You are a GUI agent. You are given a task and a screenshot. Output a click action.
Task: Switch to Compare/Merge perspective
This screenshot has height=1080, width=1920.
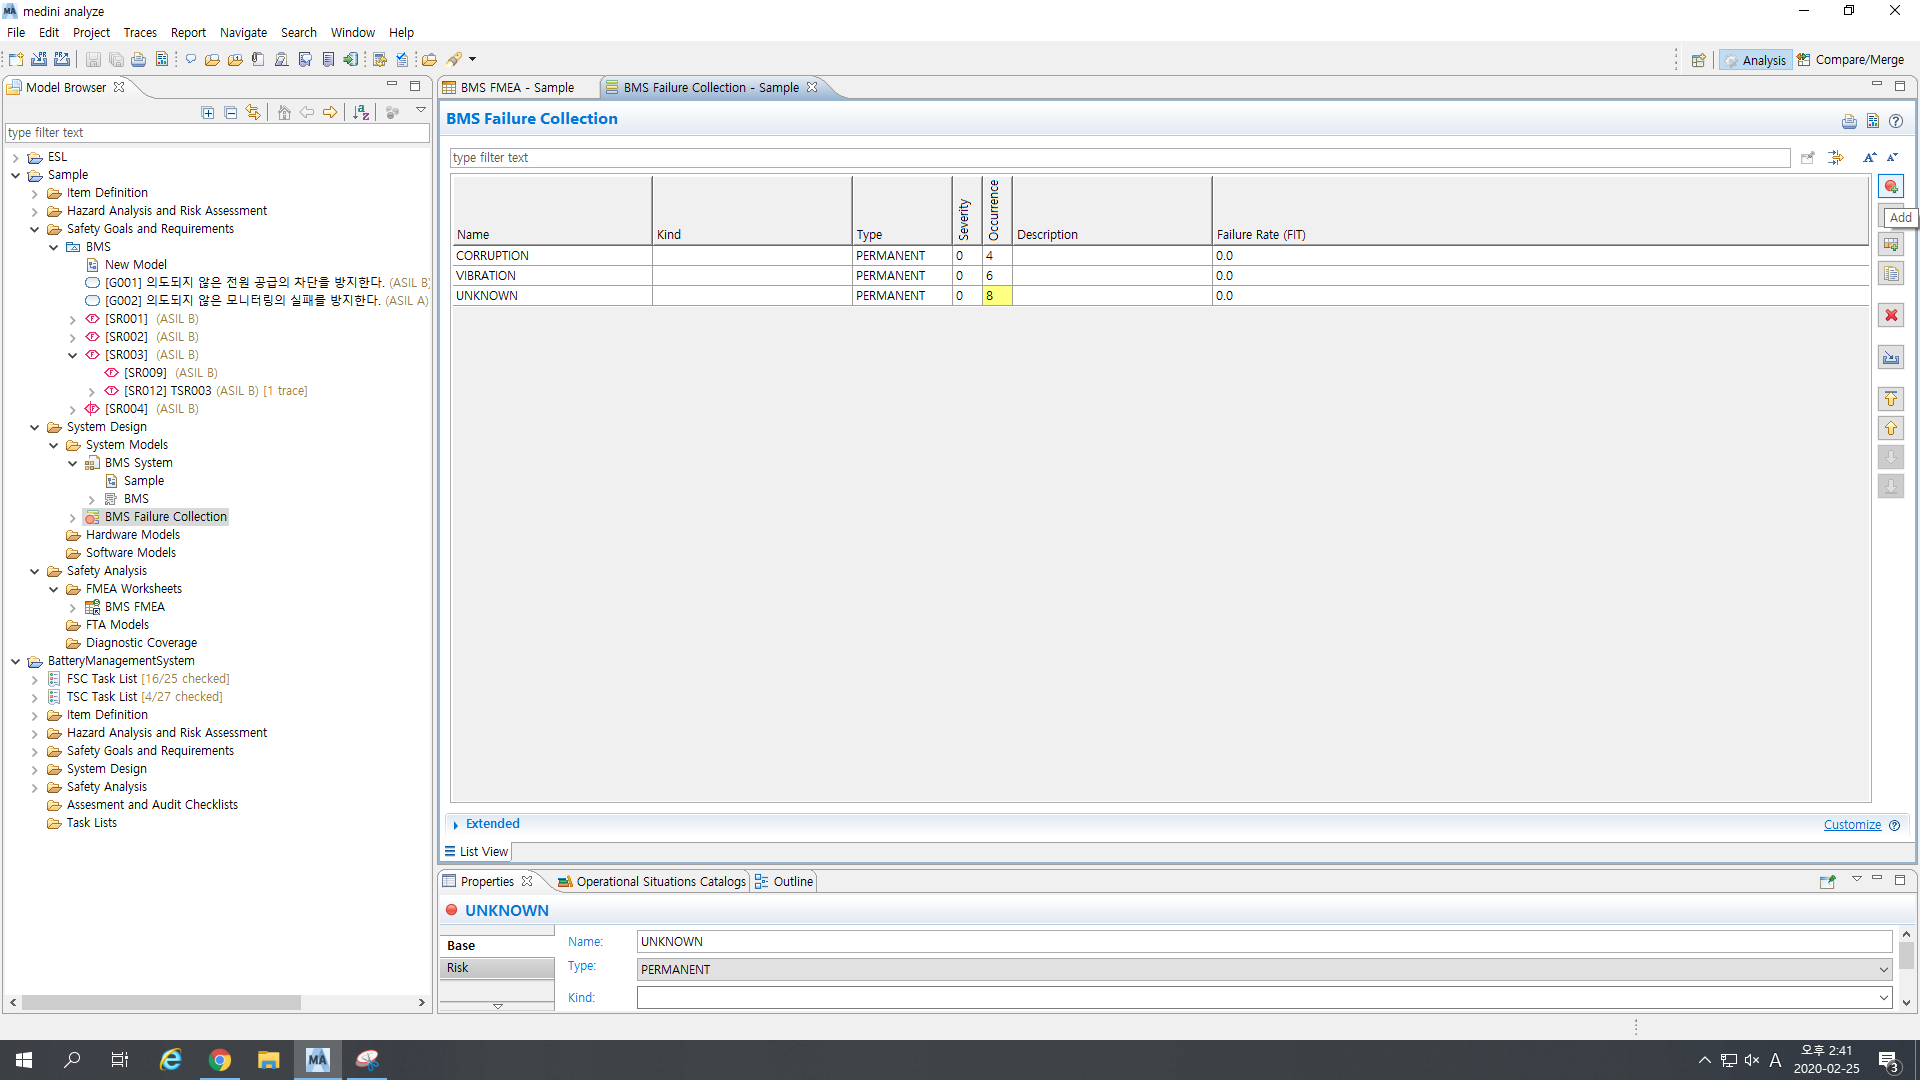tap(1851, 60)
